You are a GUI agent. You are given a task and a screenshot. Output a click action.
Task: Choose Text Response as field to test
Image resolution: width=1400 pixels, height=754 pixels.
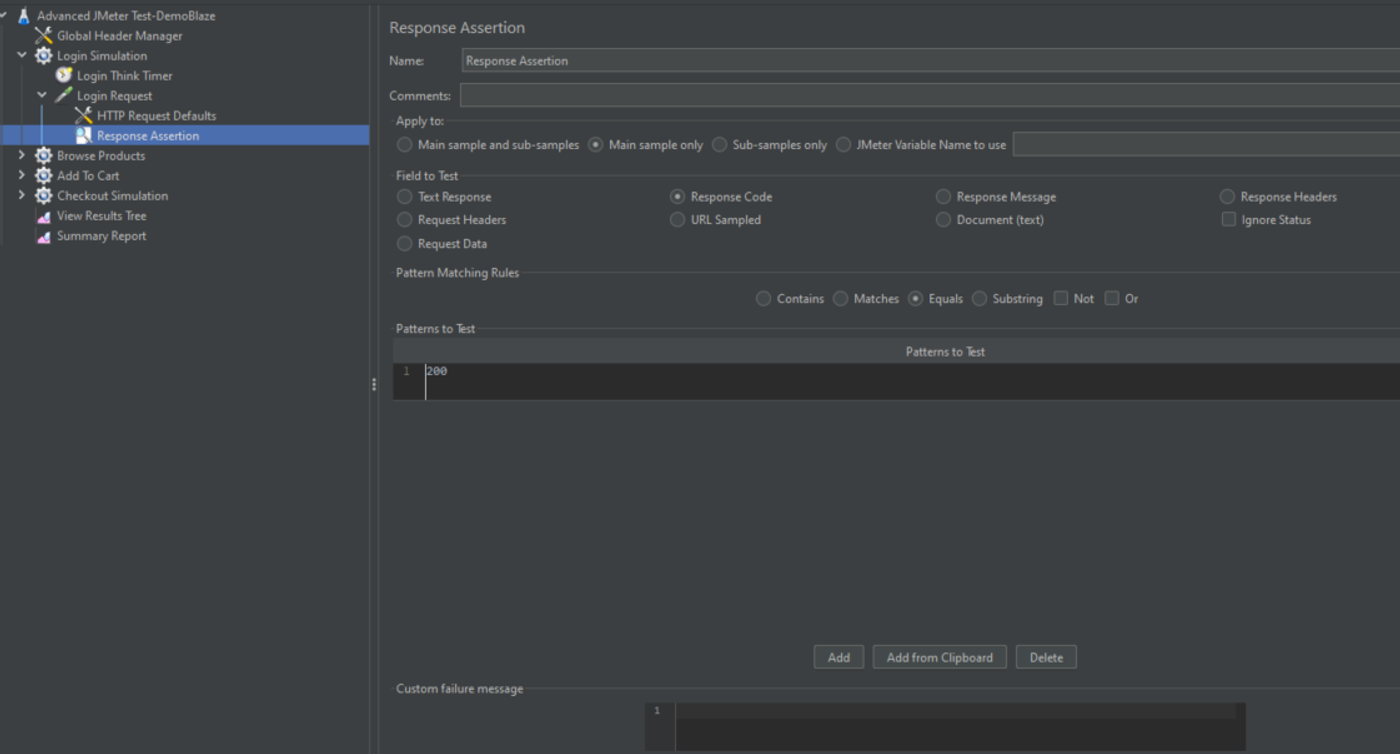point(405,197)
